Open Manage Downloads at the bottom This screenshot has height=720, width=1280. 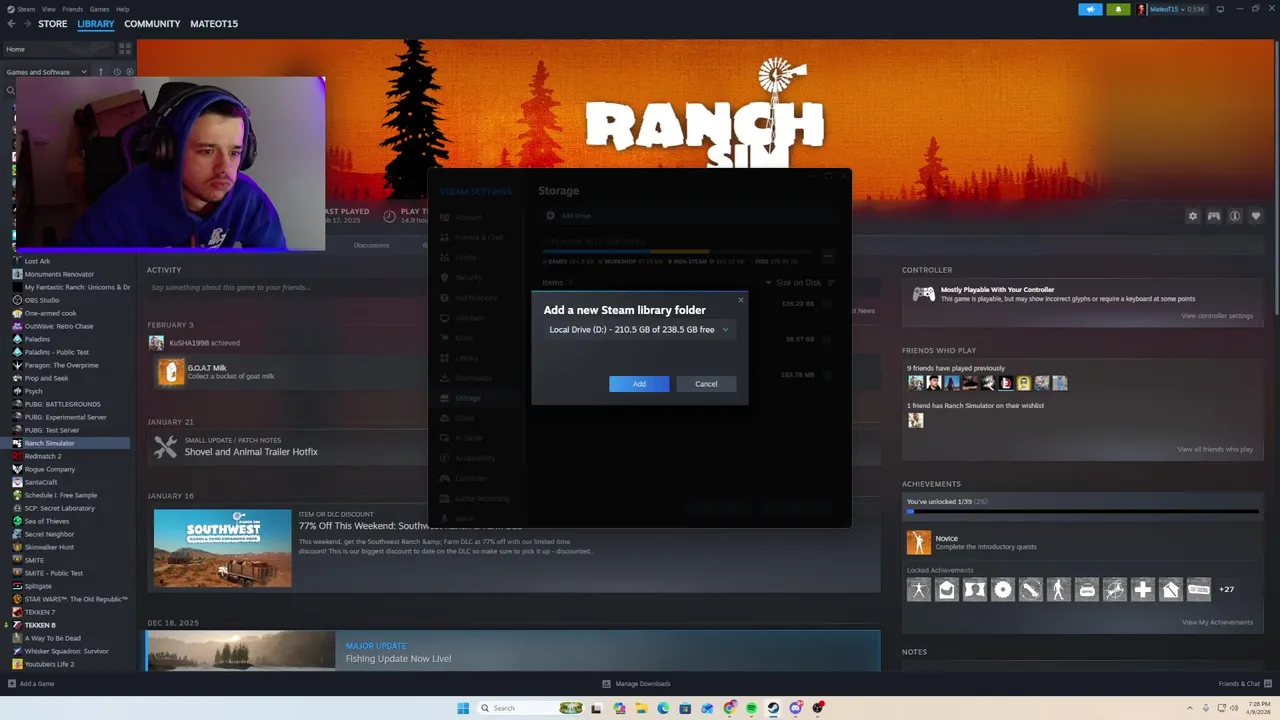click(636, 684)
